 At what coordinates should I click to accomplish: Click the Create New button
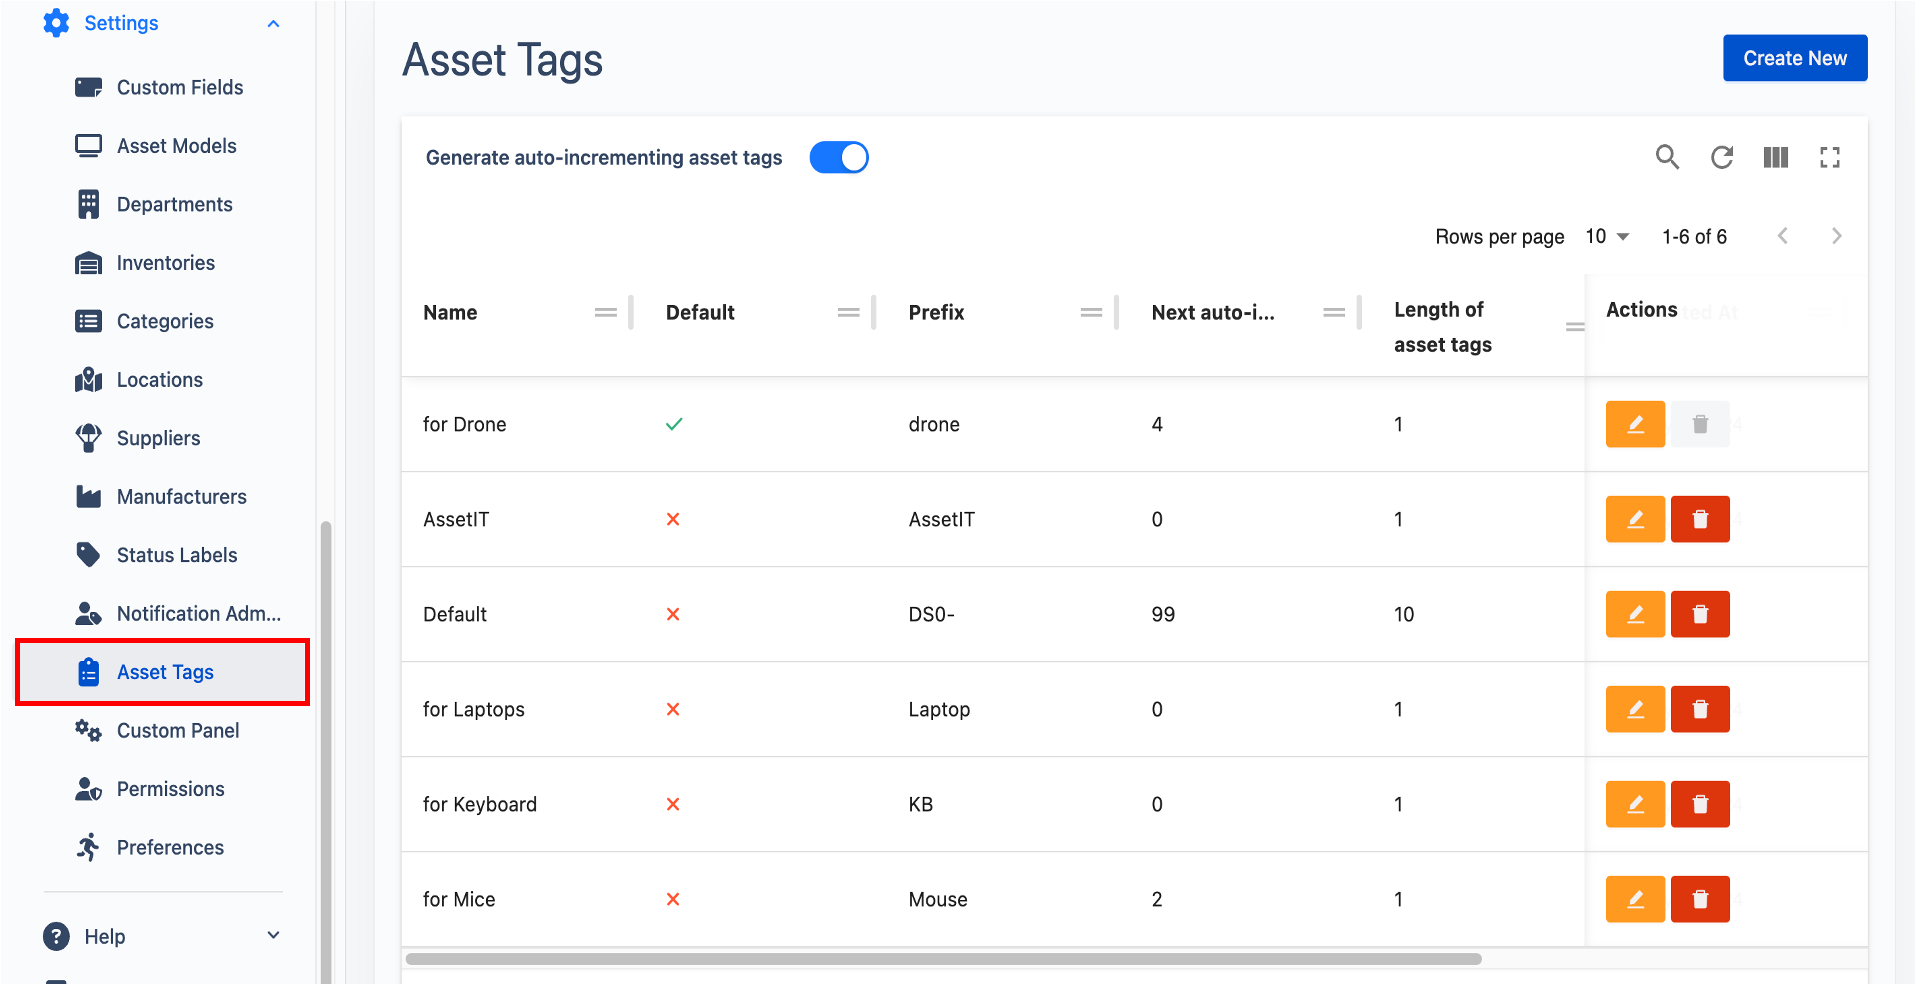(x=1794, y=58)
